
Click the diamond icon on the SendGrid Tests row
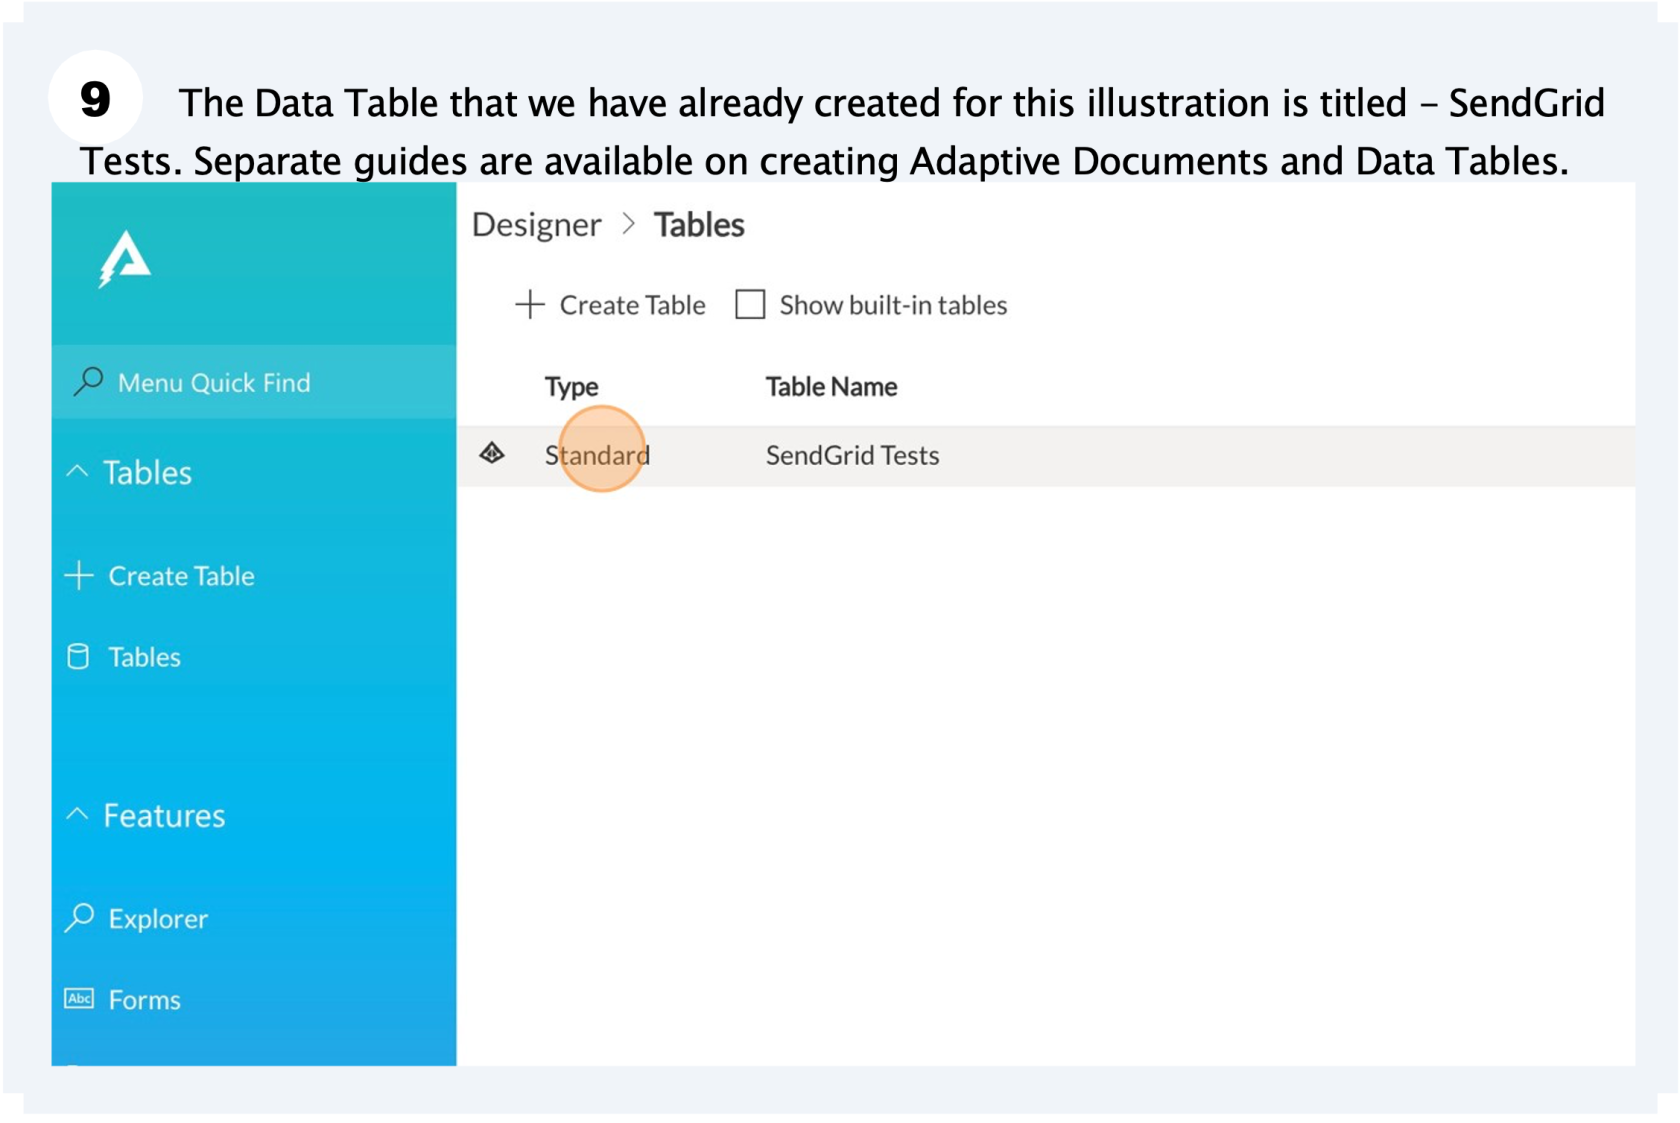pos(492,453)
